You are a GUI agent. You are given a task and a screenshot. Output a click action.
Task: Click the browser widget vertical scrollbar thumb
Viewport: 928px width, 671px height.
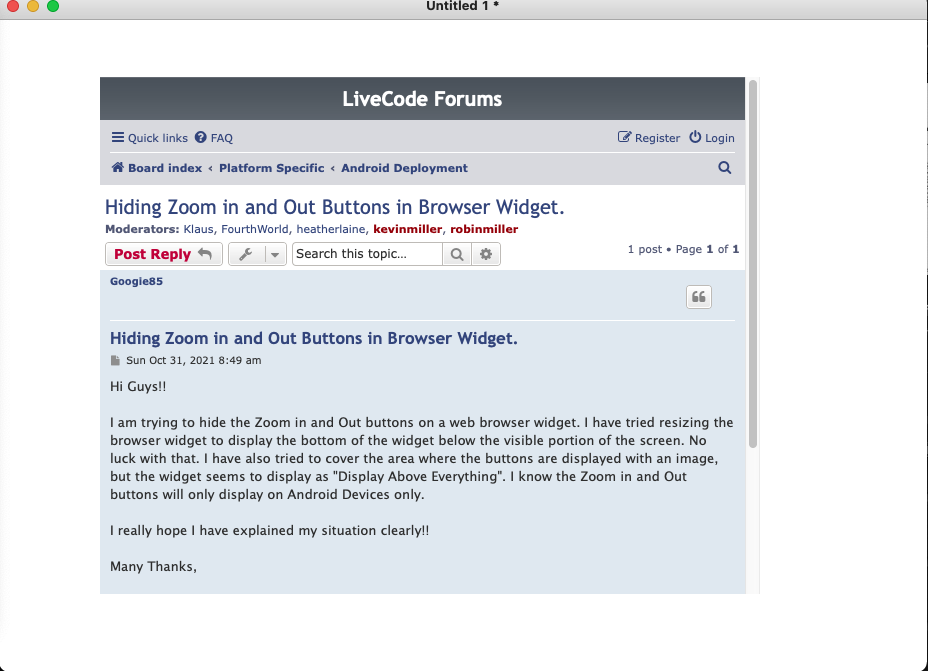(753, 263)
